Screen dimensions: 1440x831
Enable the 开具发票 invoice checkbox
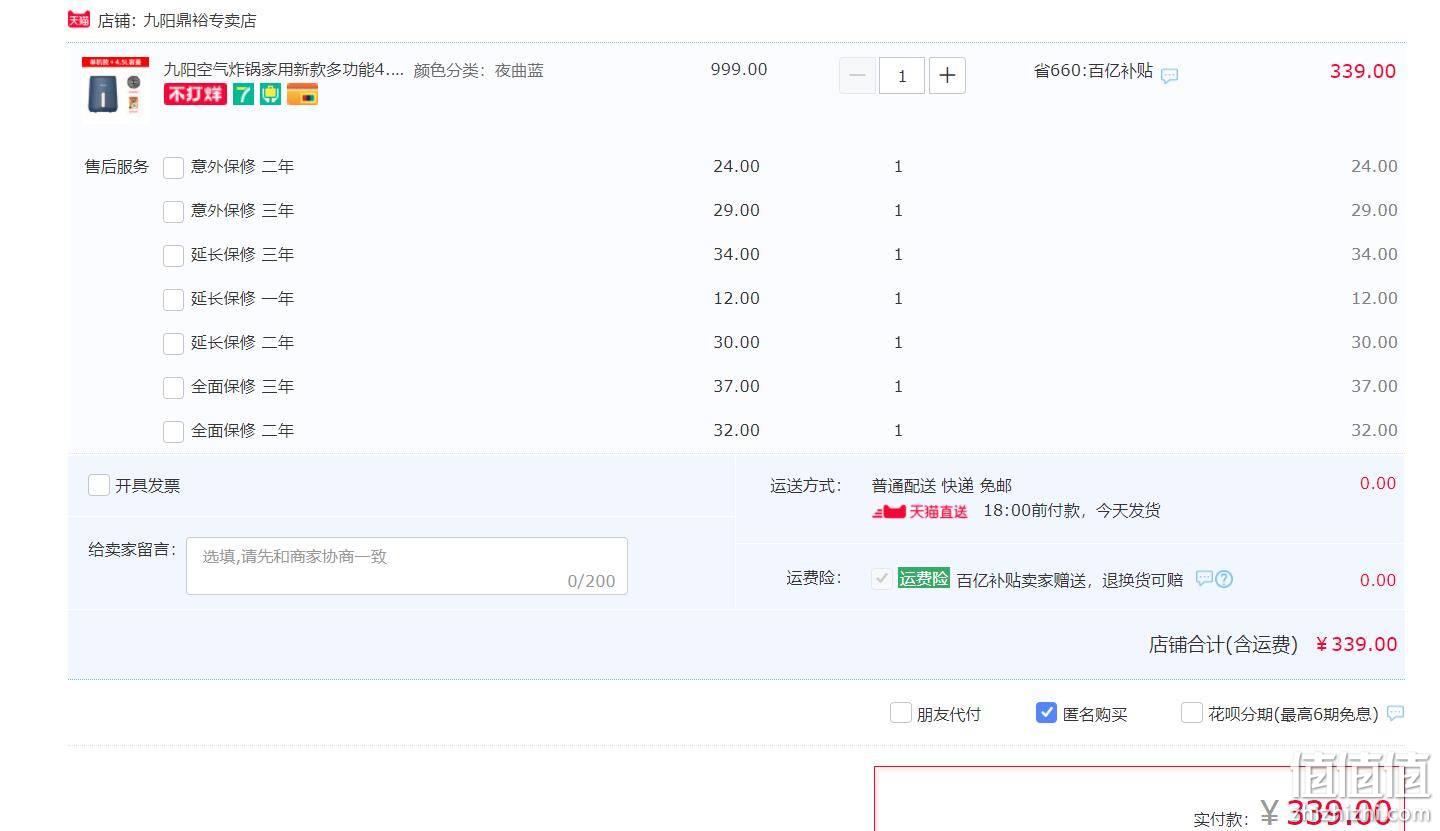click(98, 485)
